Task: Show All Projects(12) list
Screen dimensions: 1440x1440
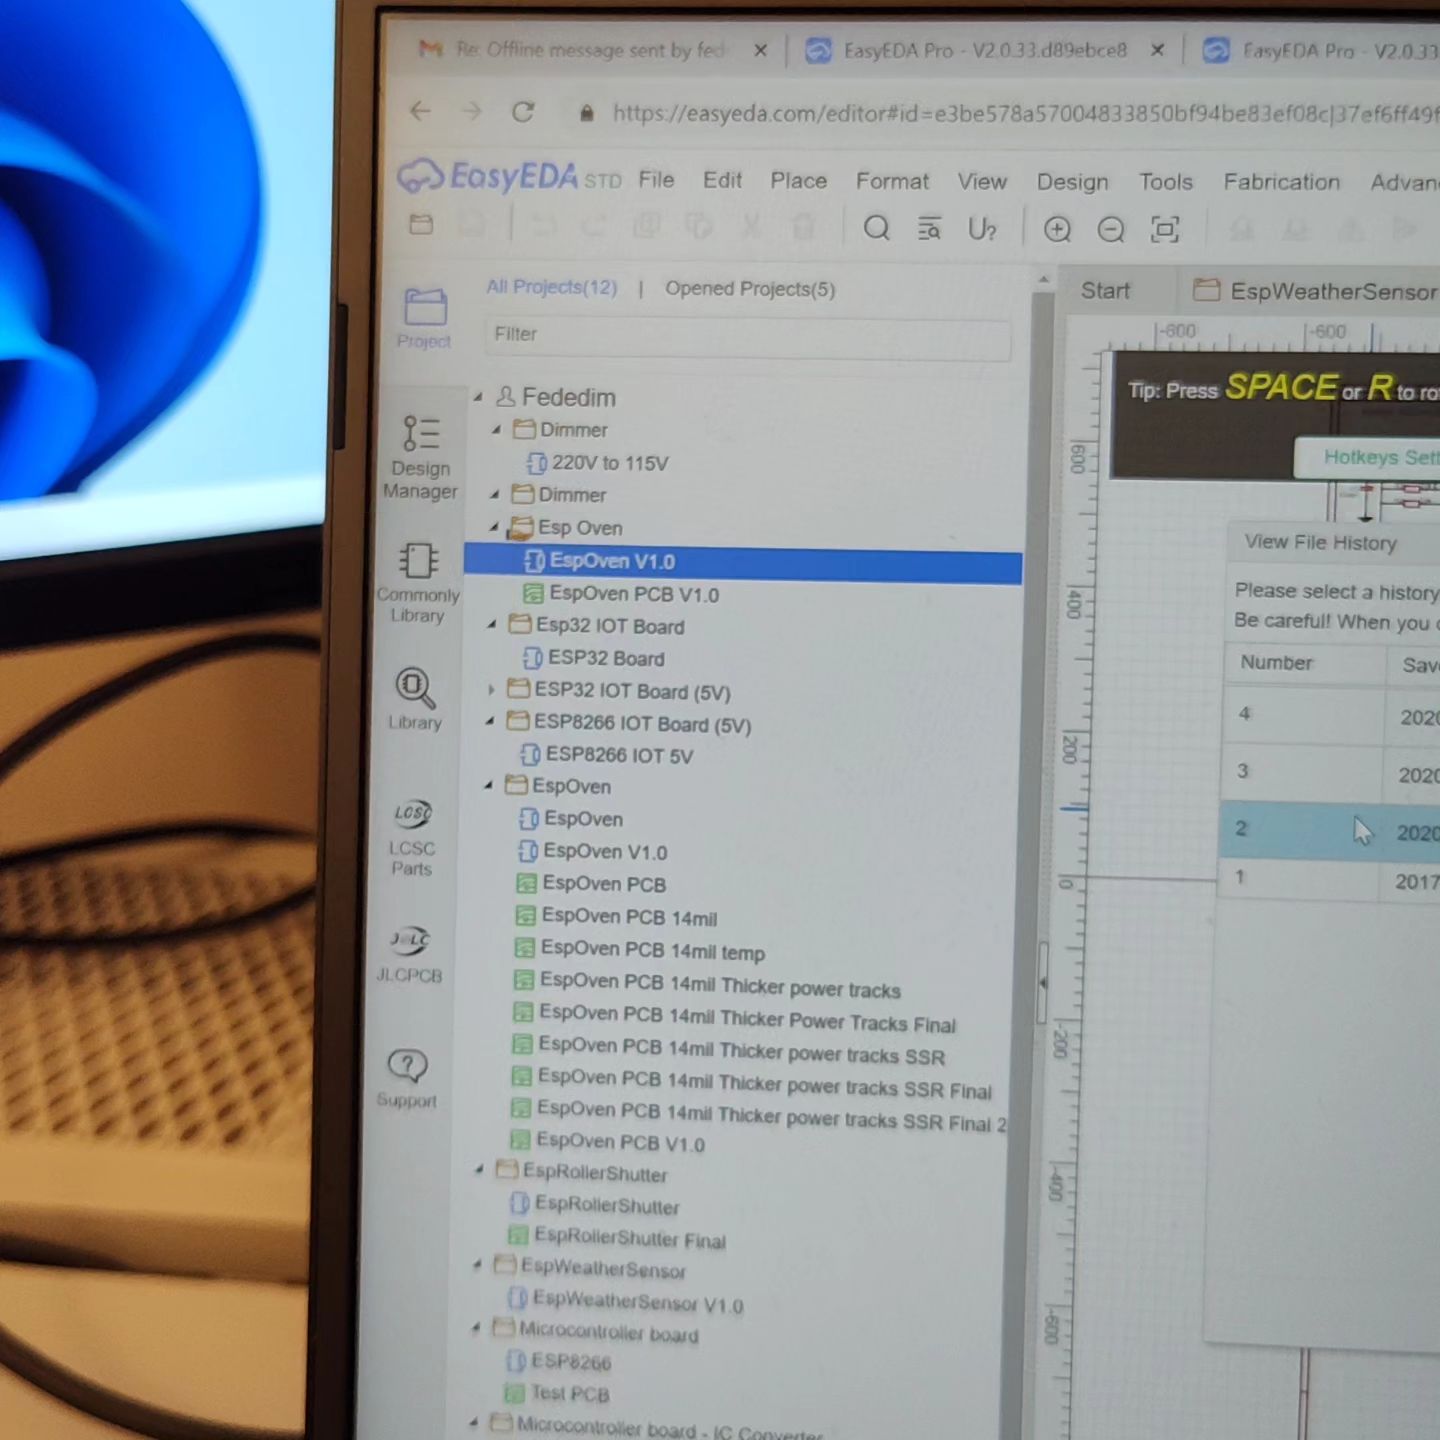Action: coord(552,287)
